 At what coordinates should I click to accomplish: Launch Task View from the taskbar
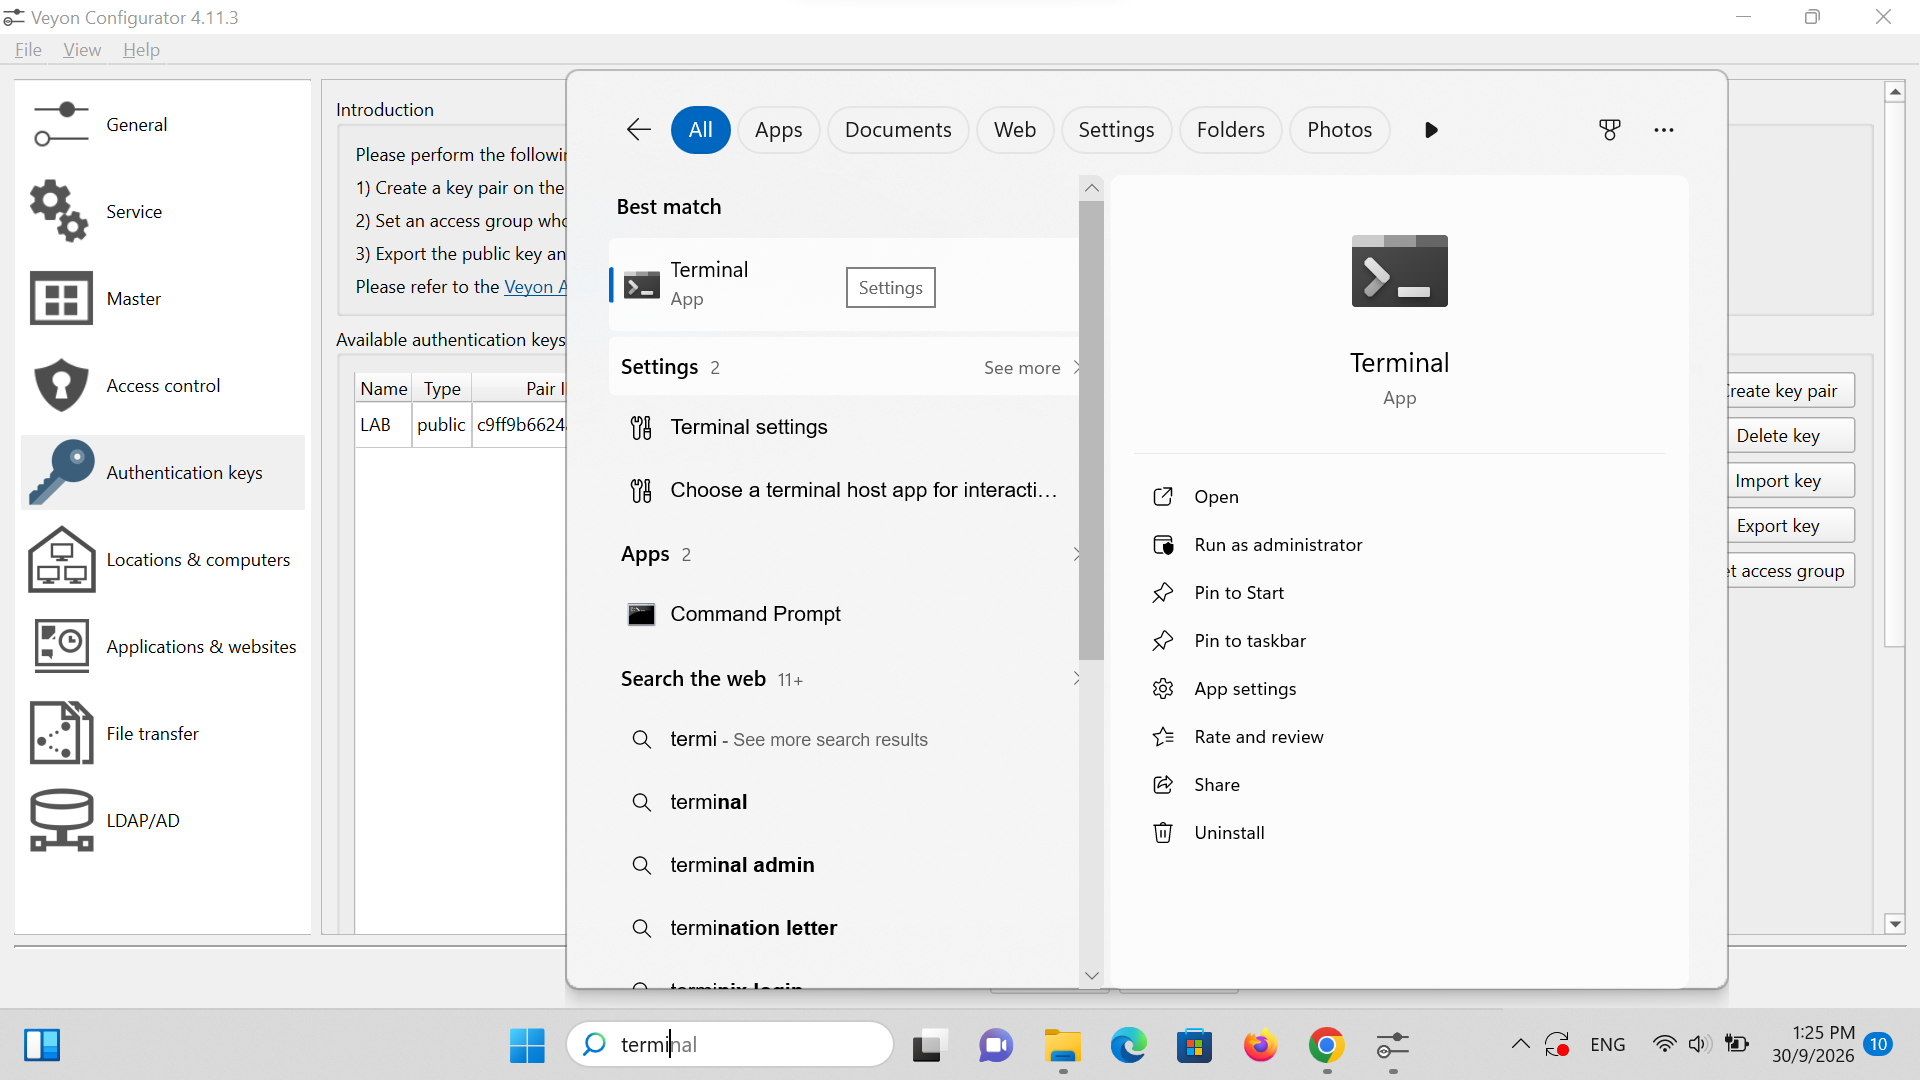tap(929, 1045)
